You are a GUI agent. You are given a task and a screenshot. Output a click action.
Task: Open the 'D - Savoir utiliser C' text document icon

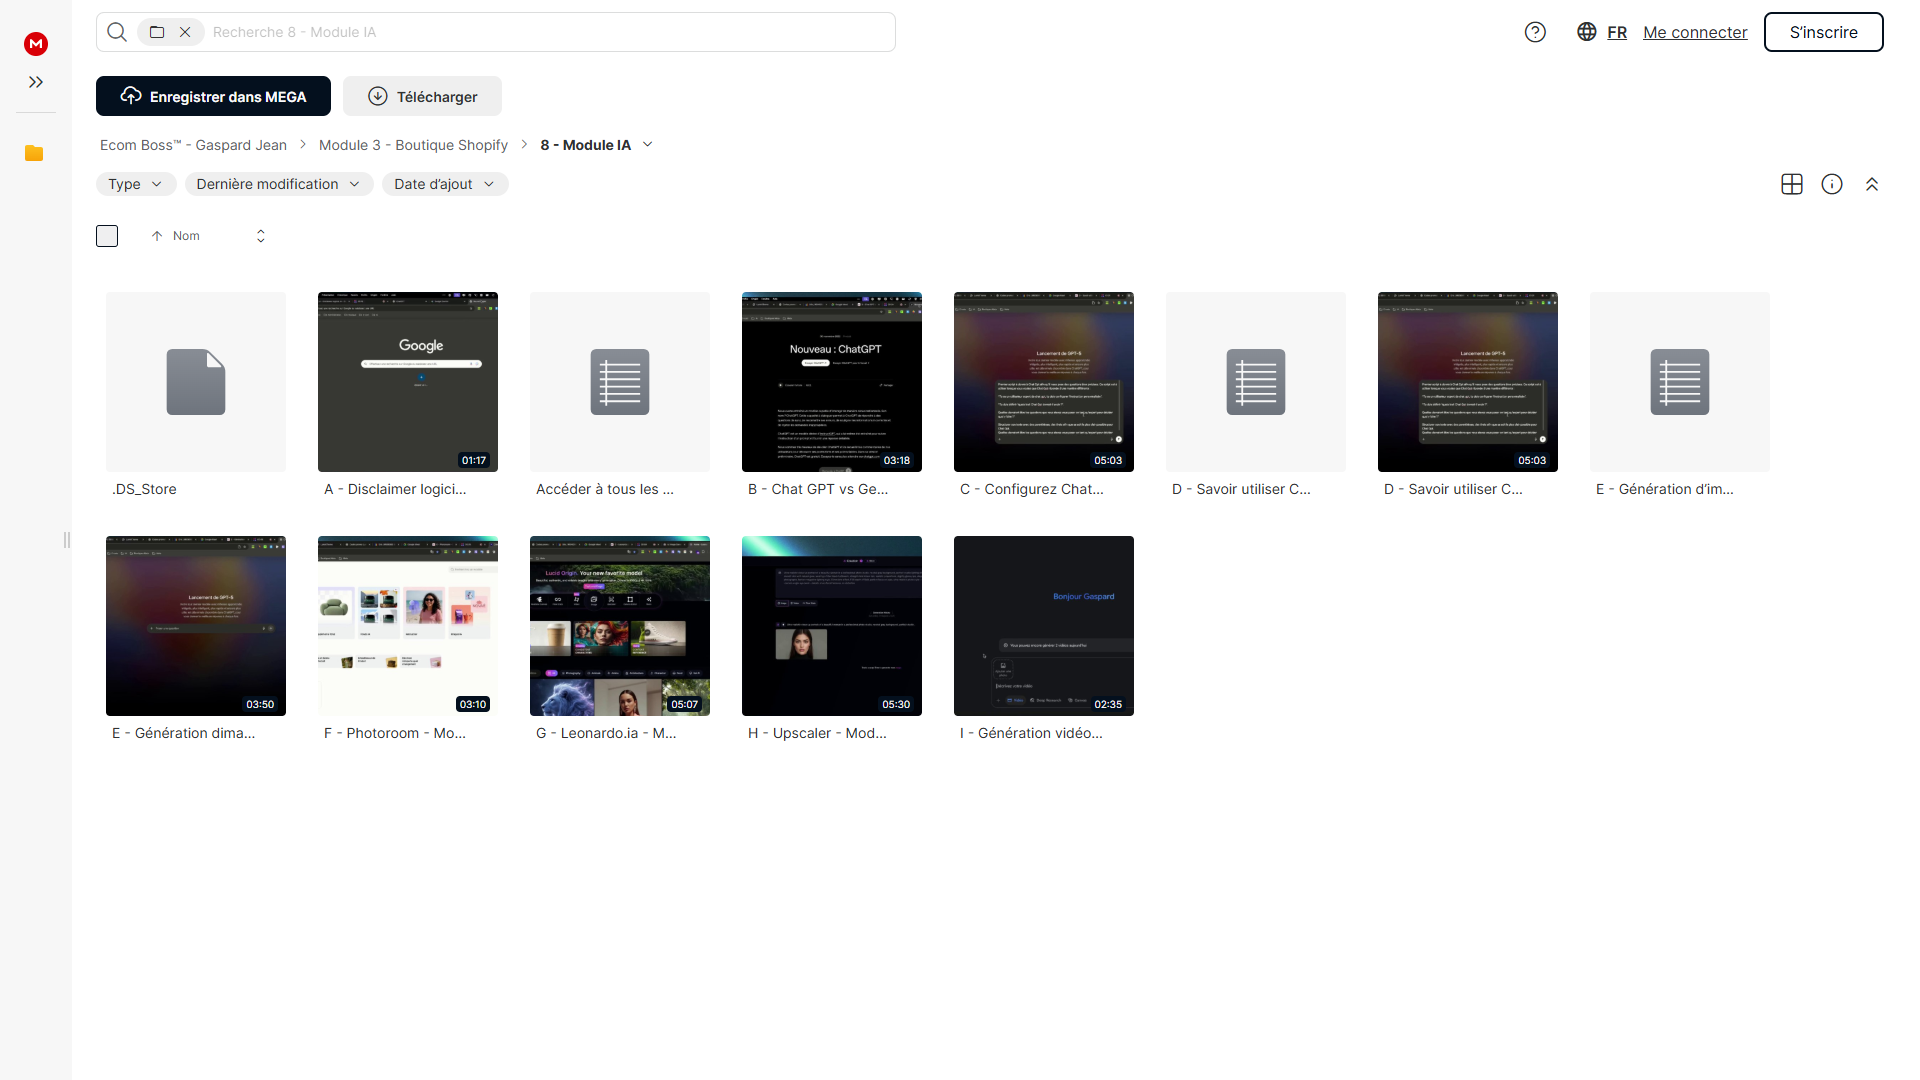coord(1256,382)
